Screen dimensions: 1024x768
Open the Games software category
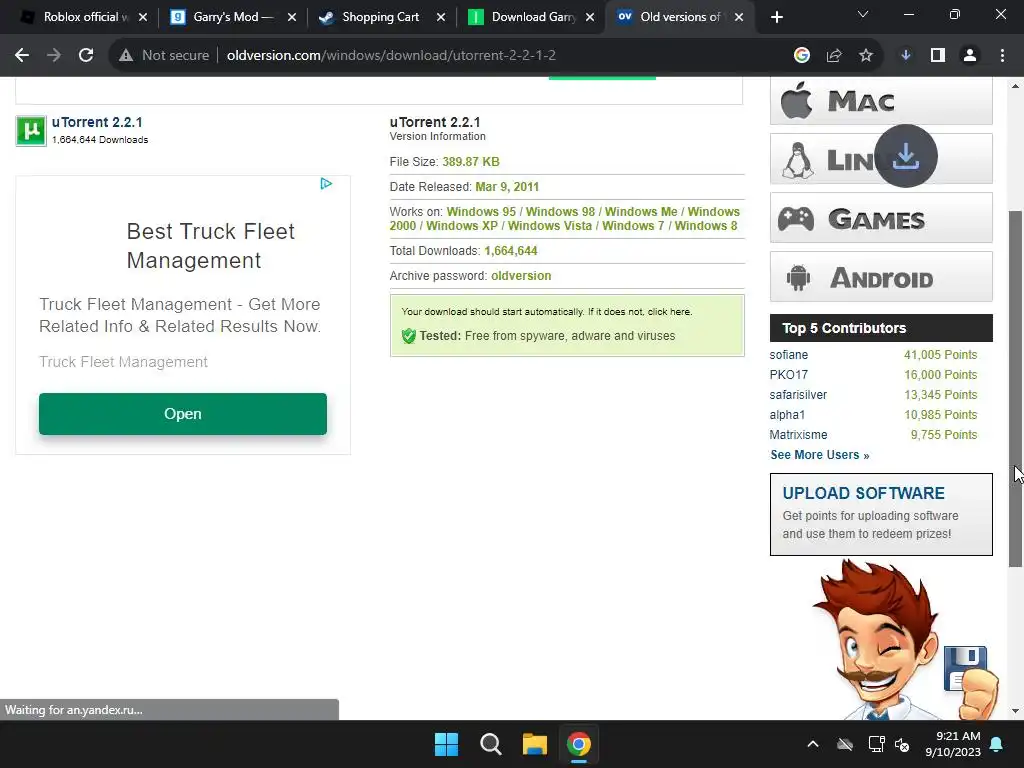click(881, 218)
